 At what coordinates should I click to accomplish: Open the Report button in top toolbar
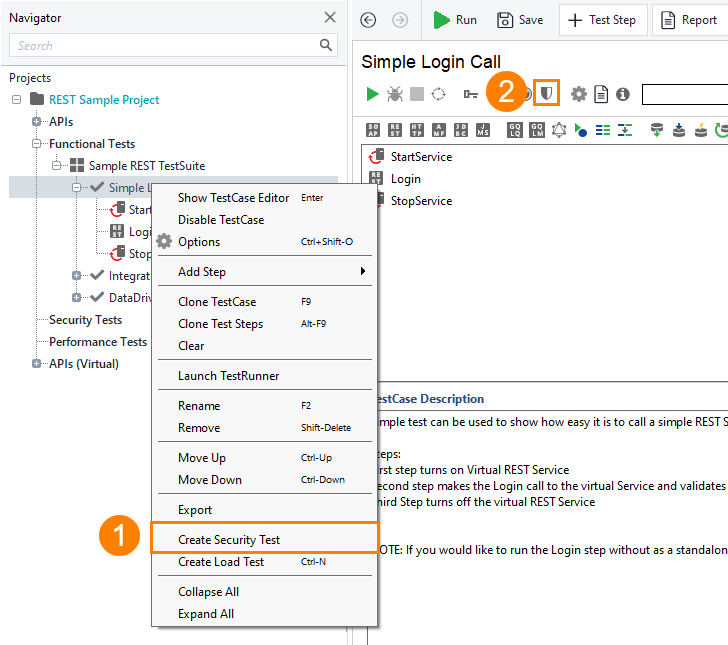[690, 20]
